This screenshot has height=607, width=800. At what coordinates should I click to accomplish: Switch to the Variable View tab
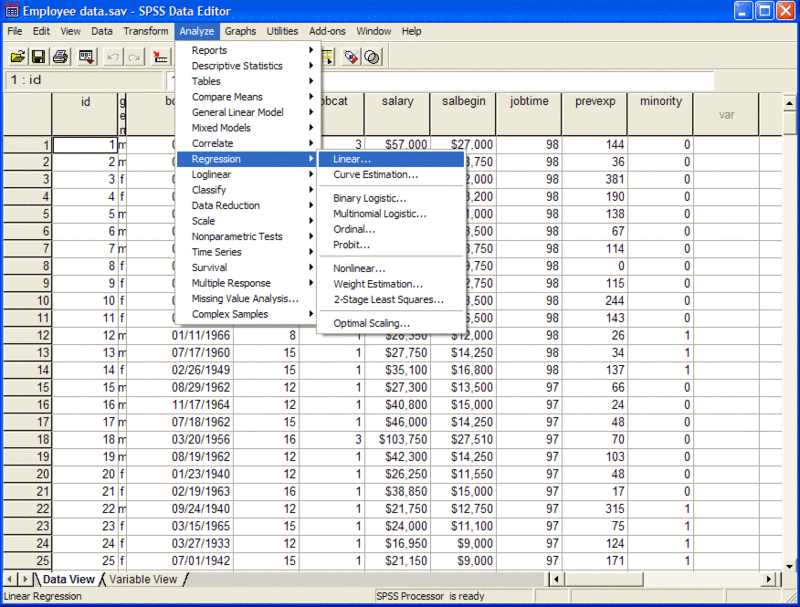(x=143, y=579)
